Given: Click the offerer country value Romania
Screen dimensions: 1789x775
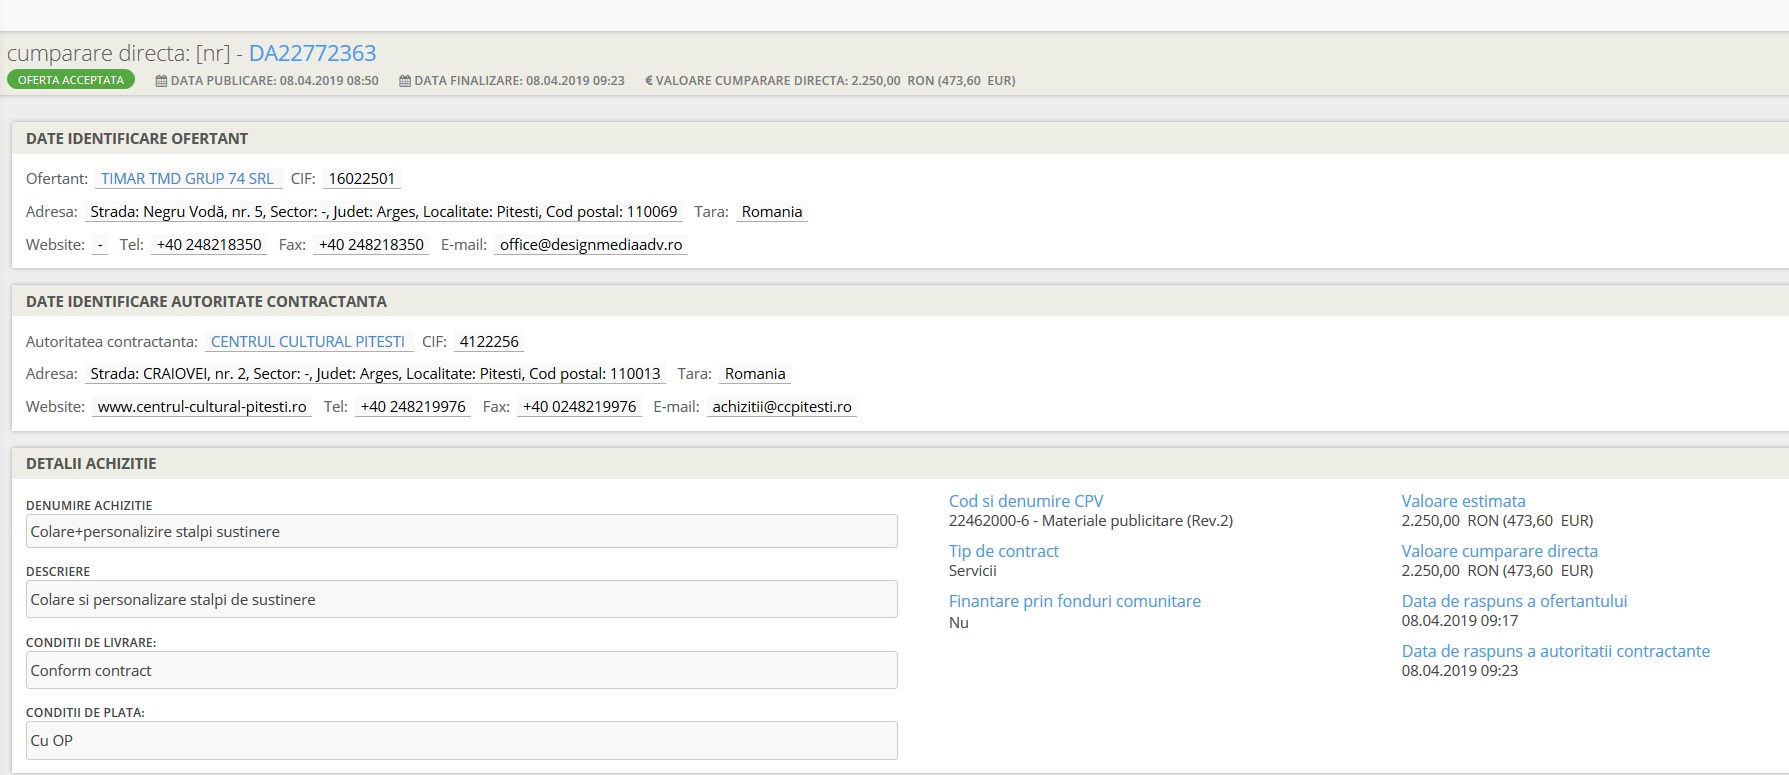Looking at the screenshot, I should pyautogui.click(x=772, y=212).
